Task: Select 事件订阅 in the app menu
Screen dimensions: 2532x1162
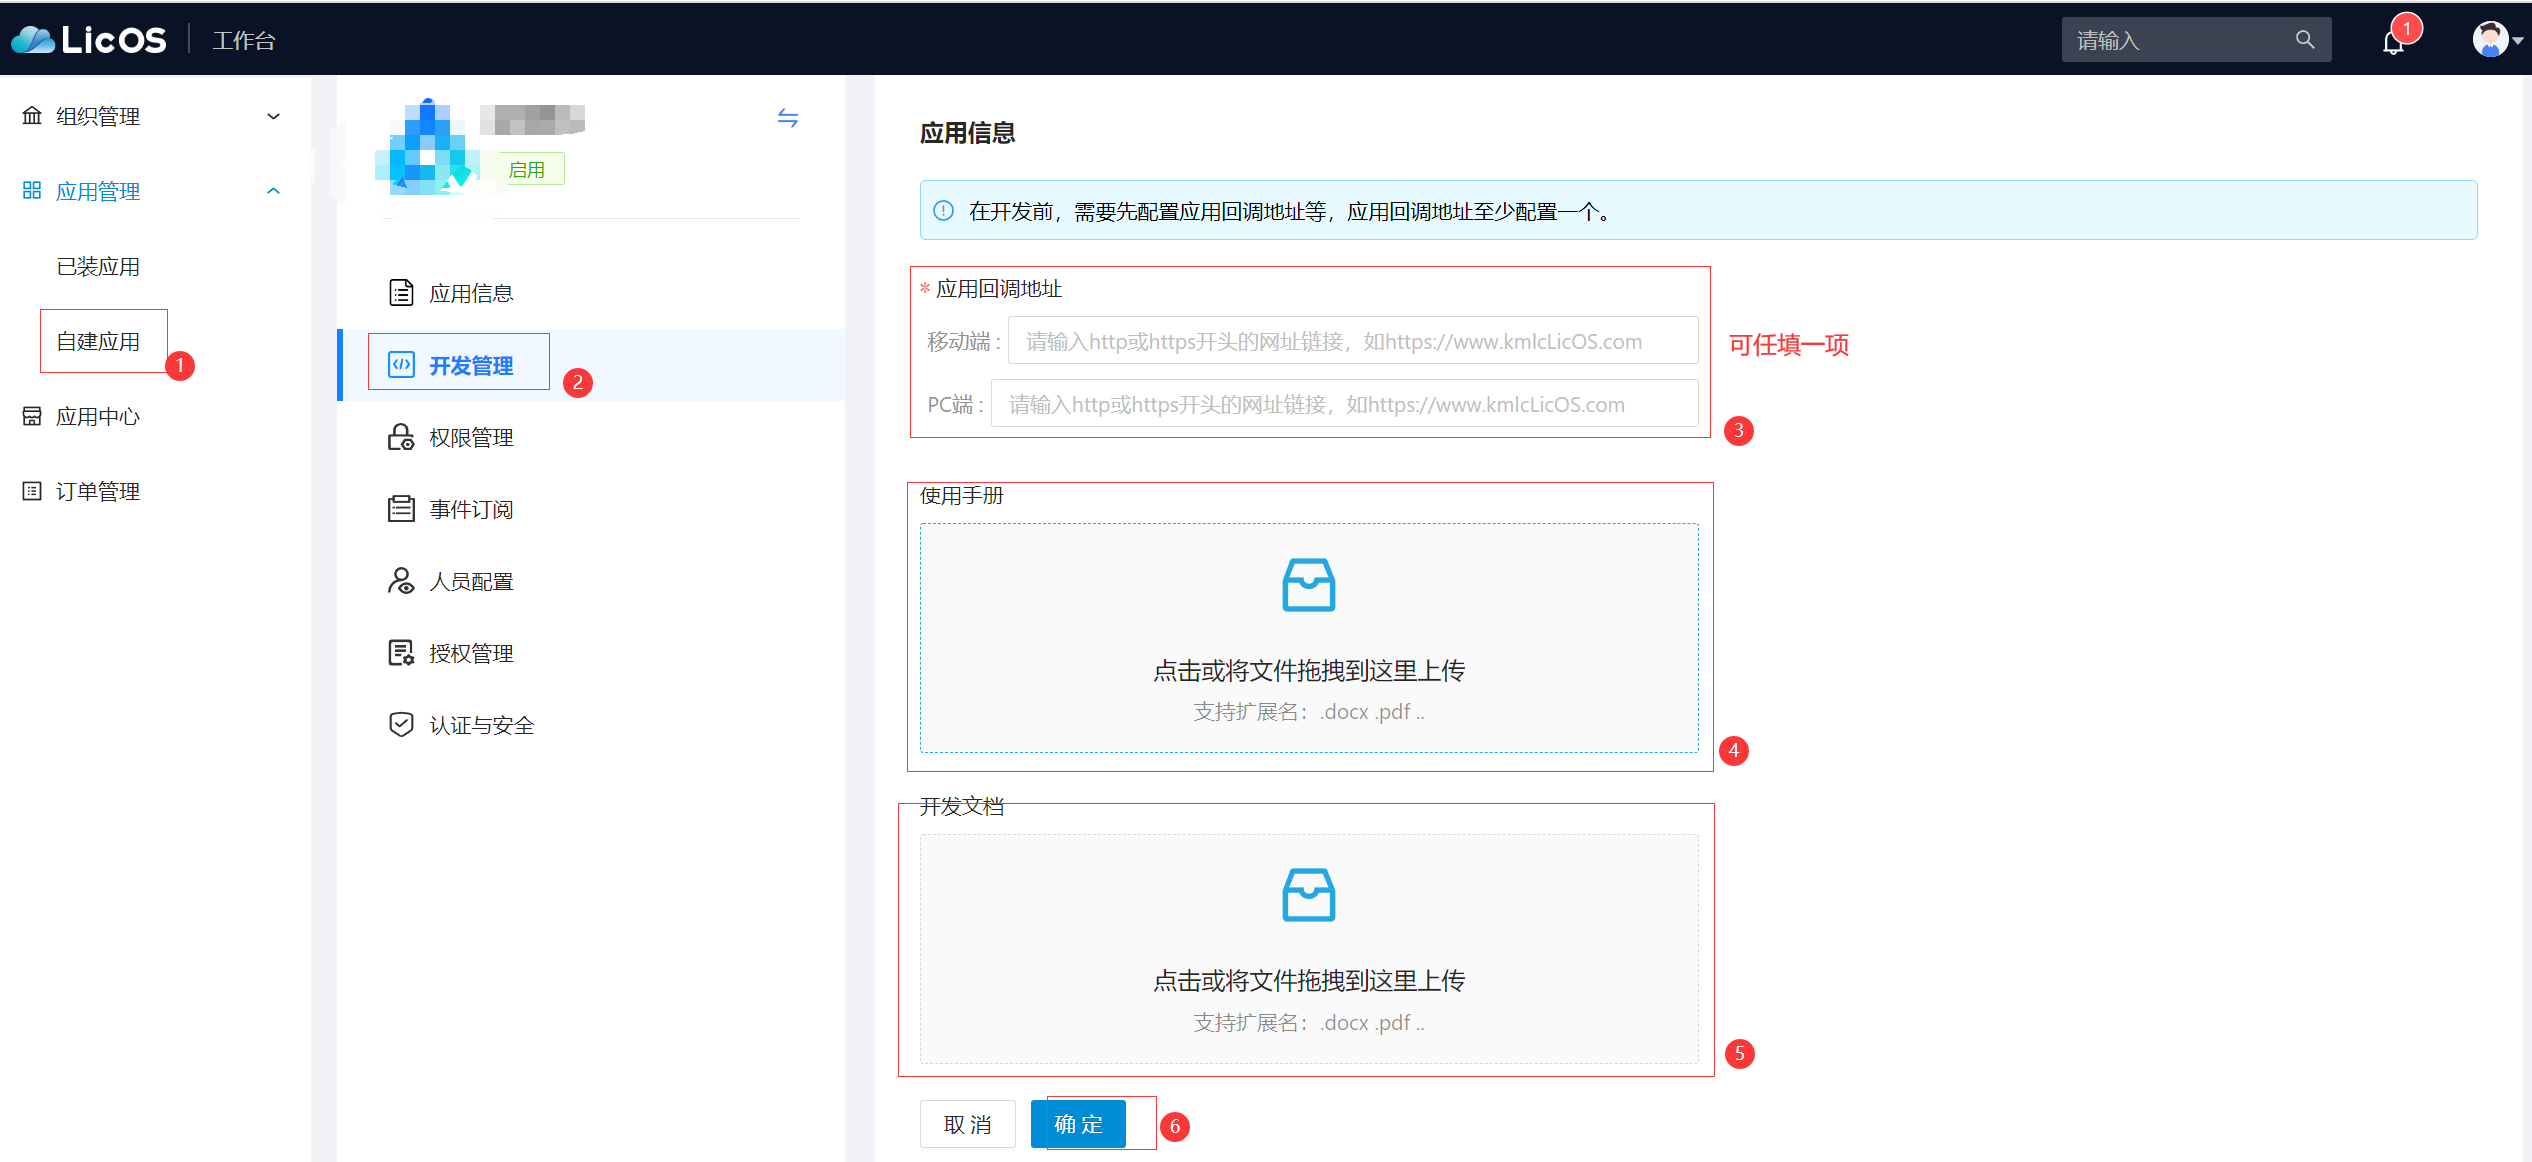Action: (x=591, y=509)
